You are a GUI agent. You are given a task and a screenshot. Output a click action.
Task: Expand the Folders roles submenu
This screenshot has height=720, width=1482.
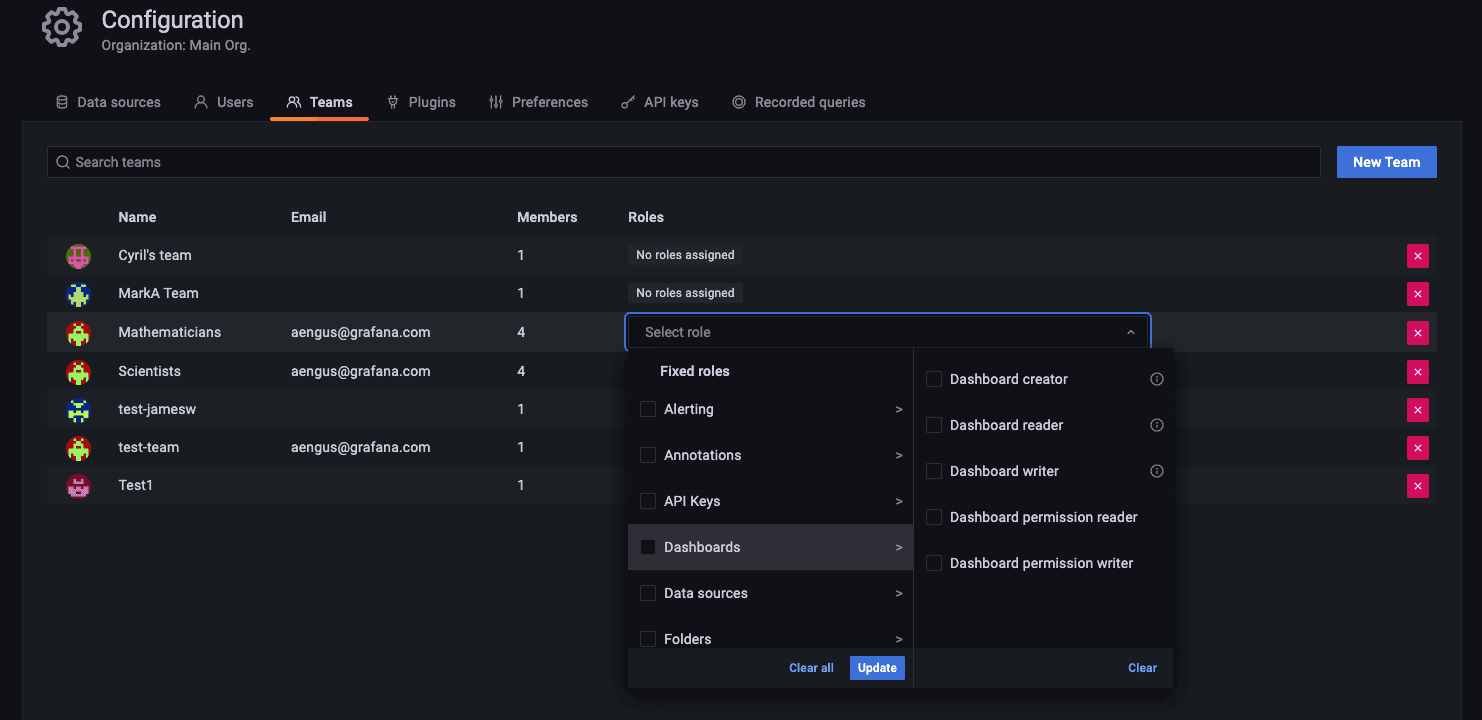tap(898, 639)
